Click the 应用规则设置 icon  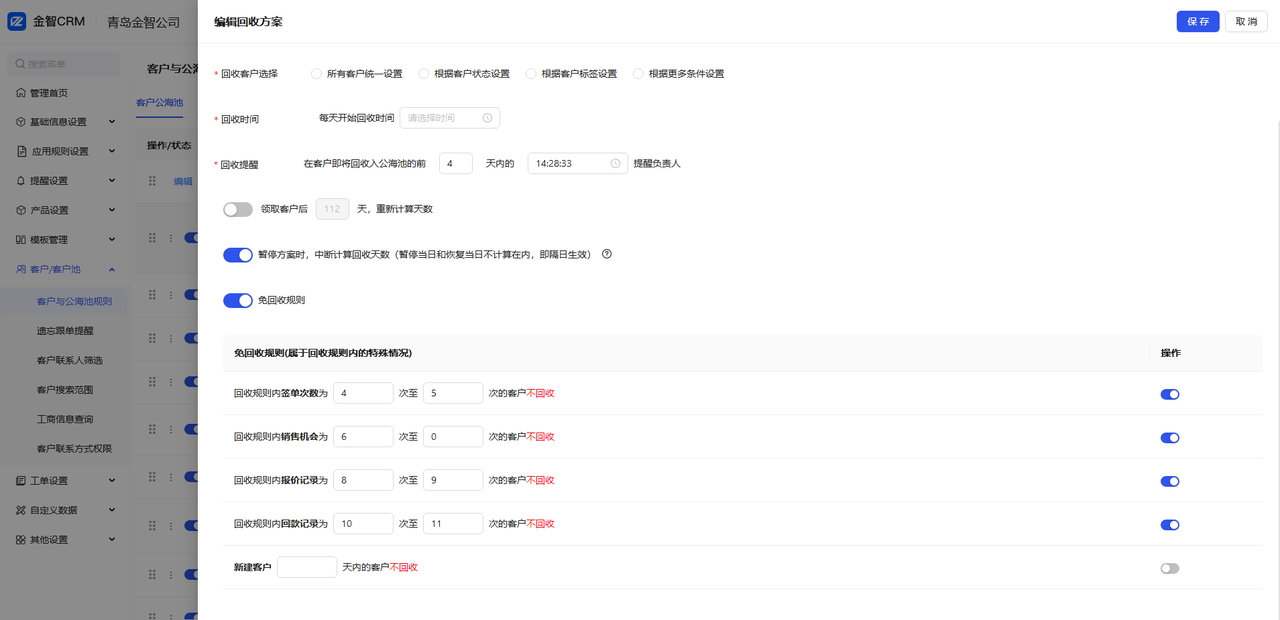pos(21,152)
